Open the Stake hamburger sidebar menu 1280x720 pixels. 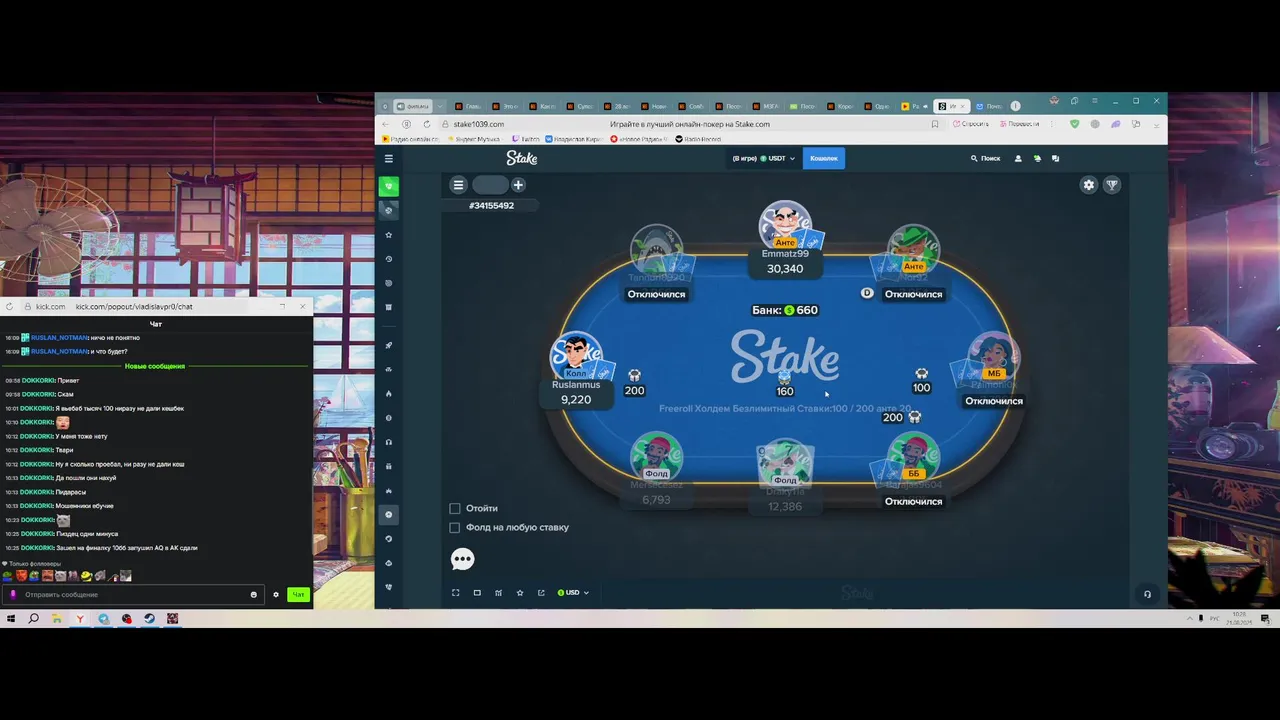[389, 158]
